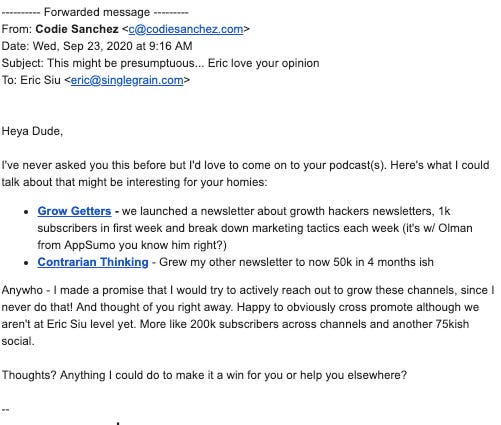Click recipient name Eric Siu in To line

tap(41, 80)
